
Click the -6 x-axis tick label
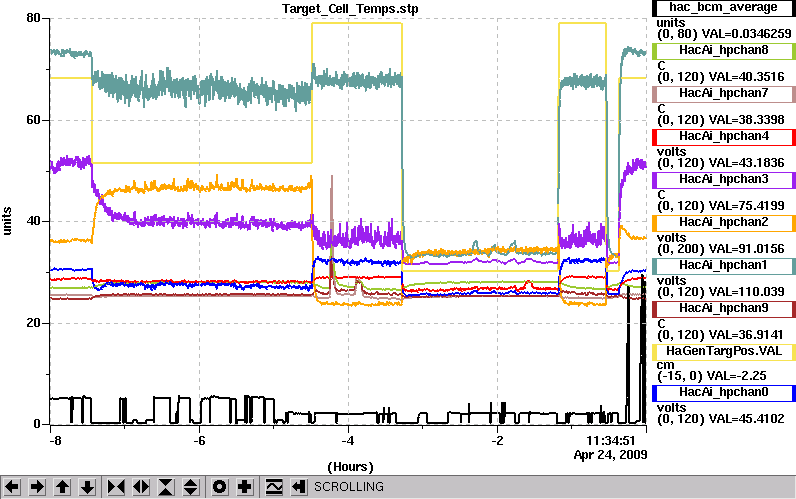(x=200, y=441)
